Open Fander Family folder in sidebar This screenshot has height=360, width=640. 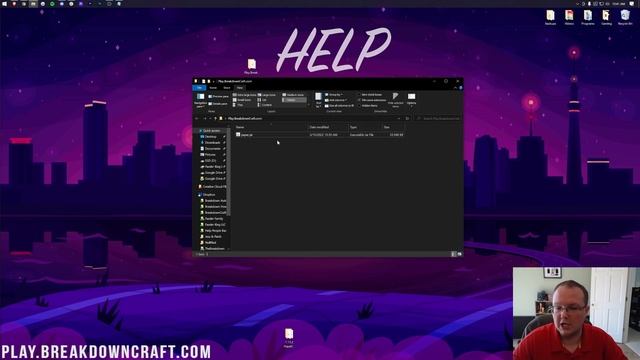pos(213,219)
